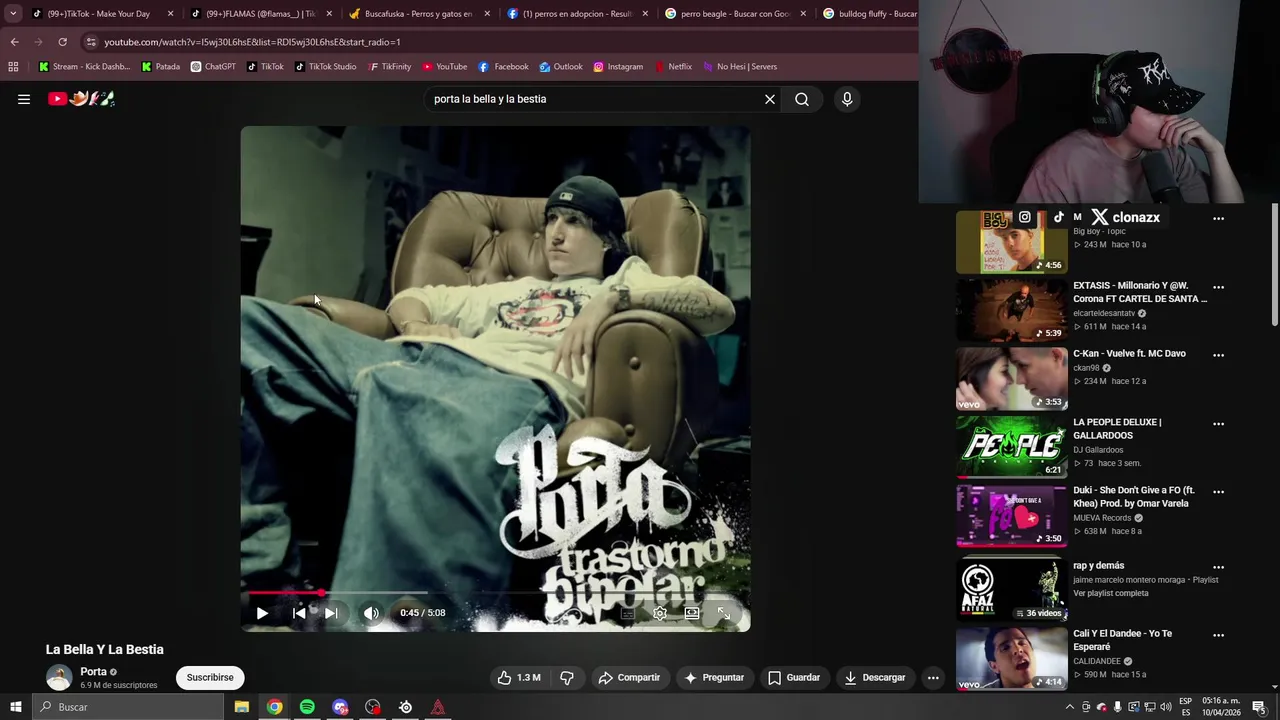
Task: Open the Preguntar AI assistant button
Action: point(714,677)
